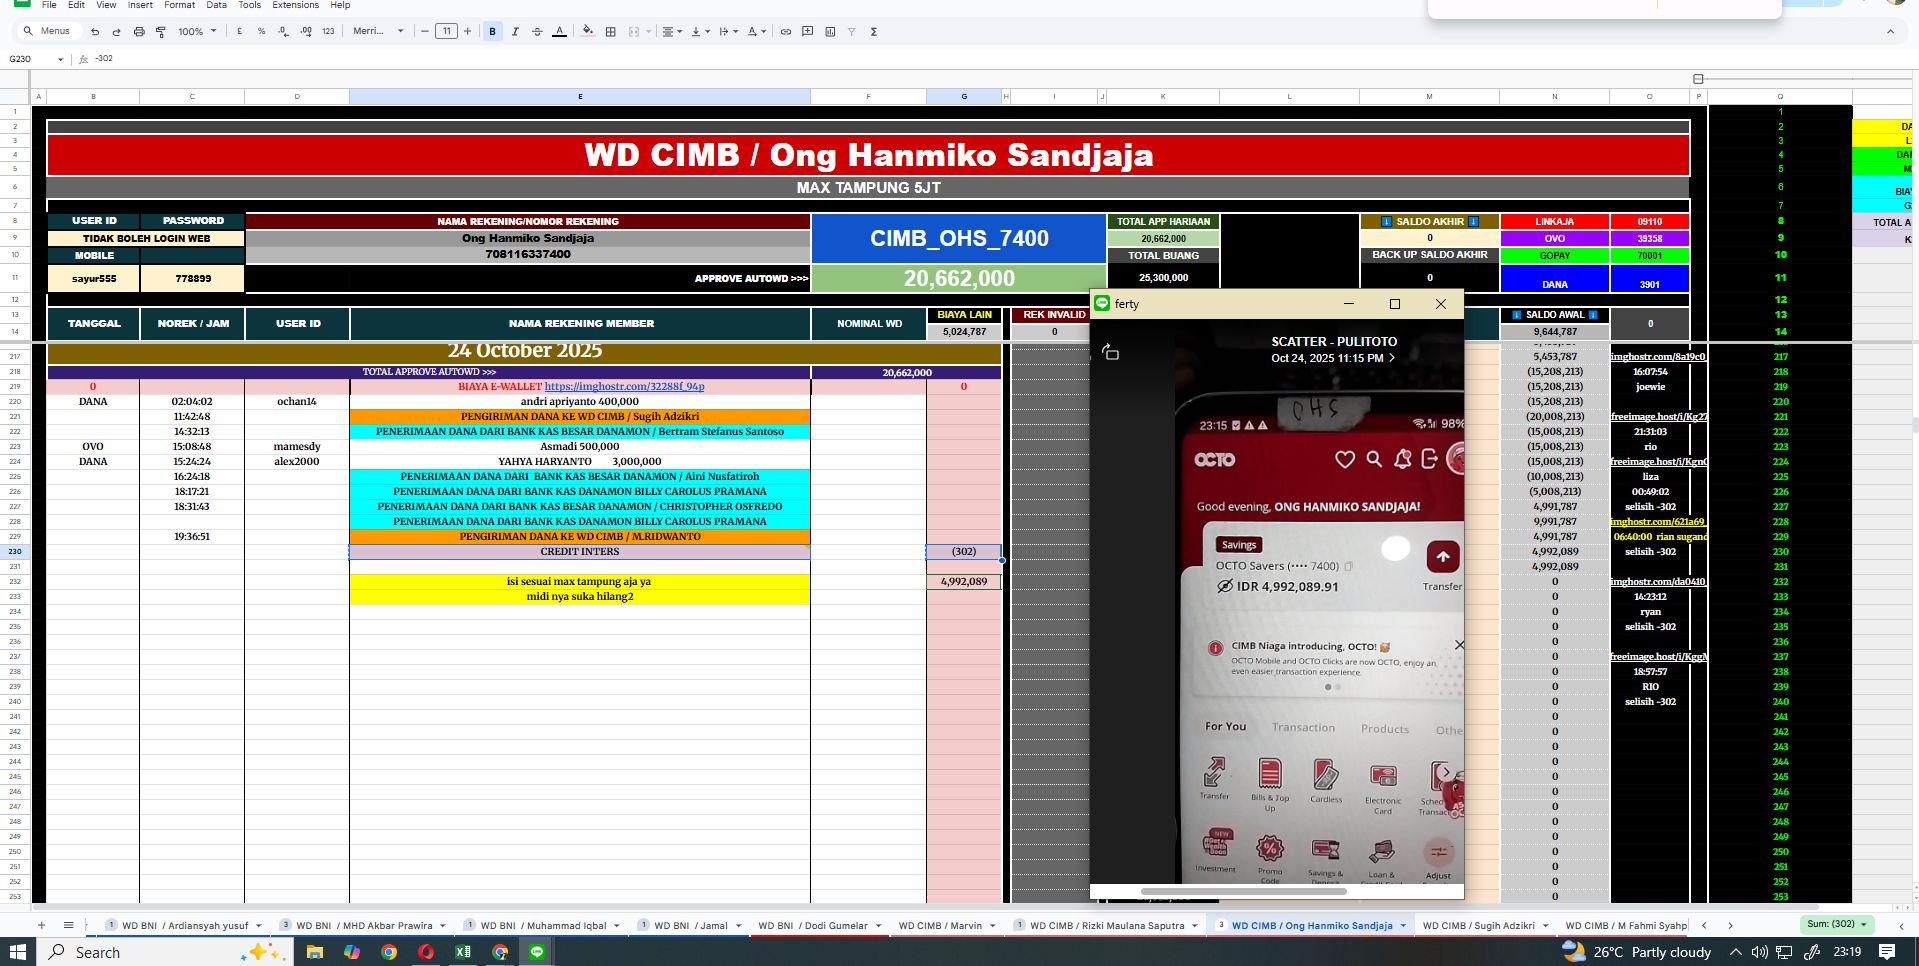Click Add sheet plus button
This screenshot has width=1919, height=966.
[41, 925]
